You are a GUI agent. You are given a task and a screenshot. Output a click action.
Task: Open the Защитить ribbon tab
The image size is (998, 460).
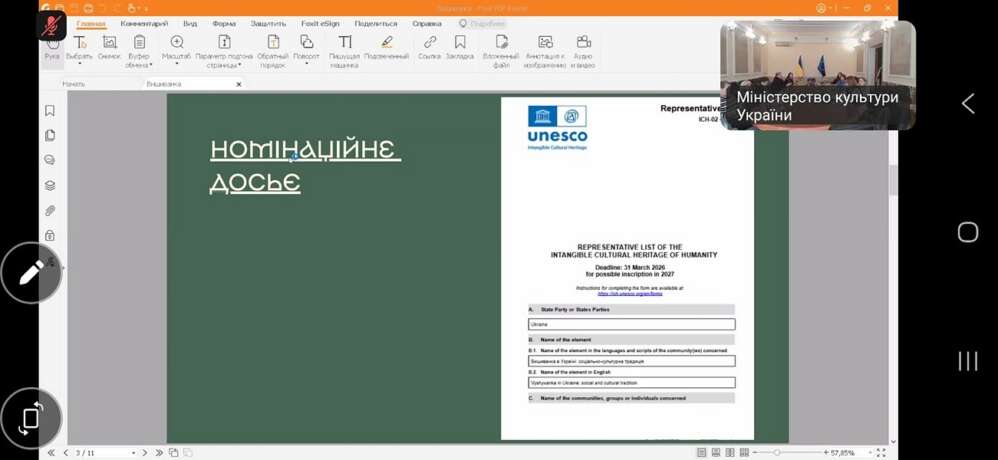tap(269, 24)
